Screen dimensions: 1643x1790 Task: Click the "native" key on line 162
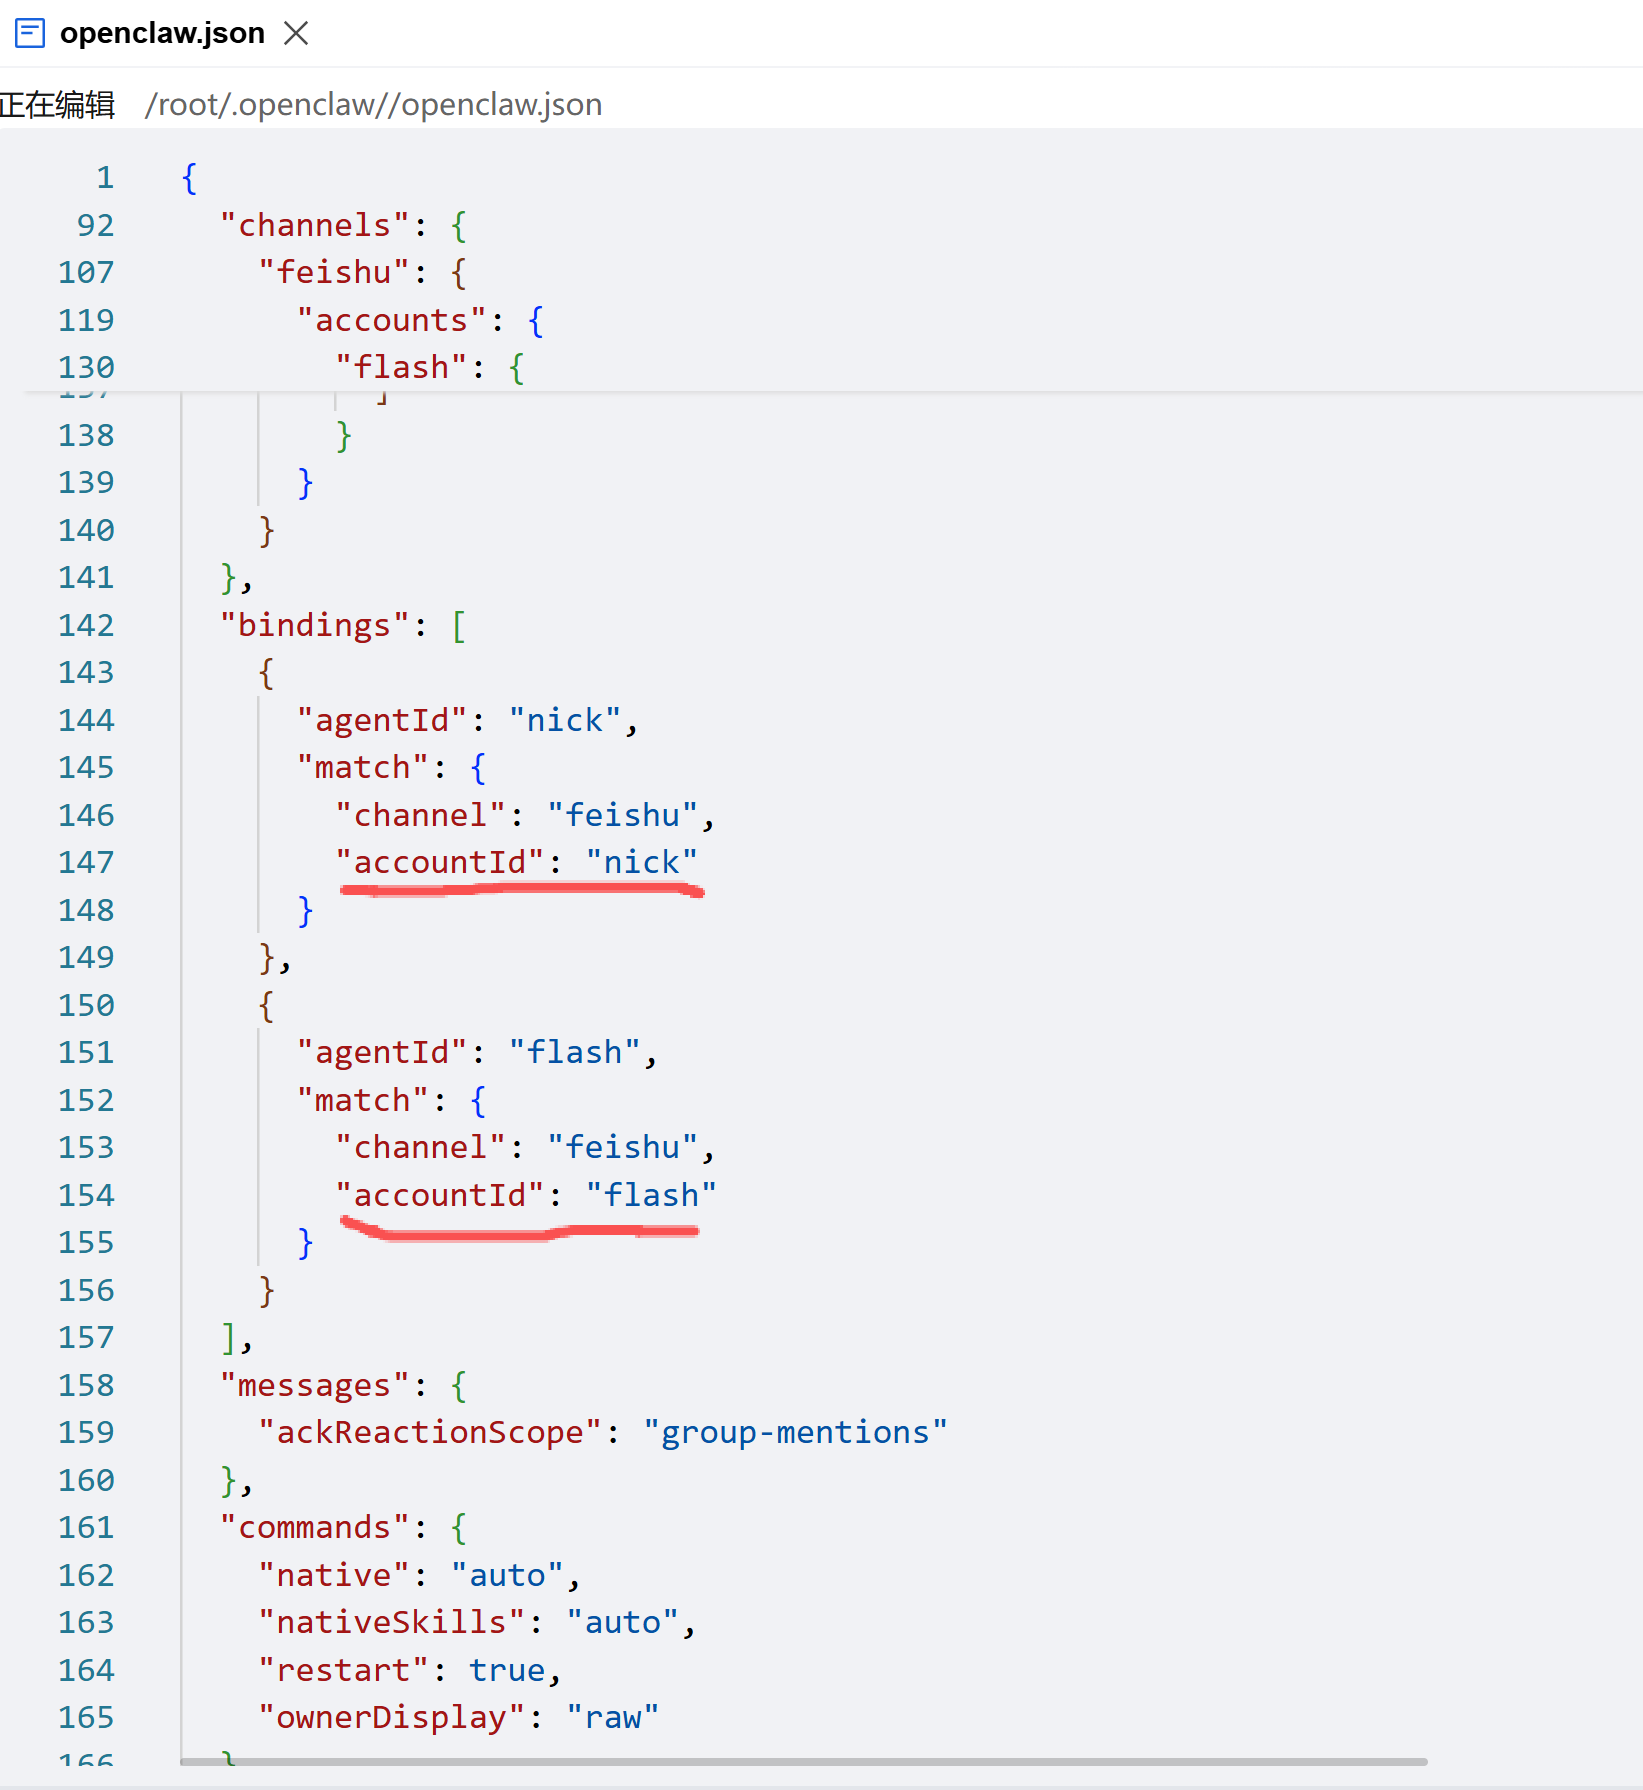333,1575
